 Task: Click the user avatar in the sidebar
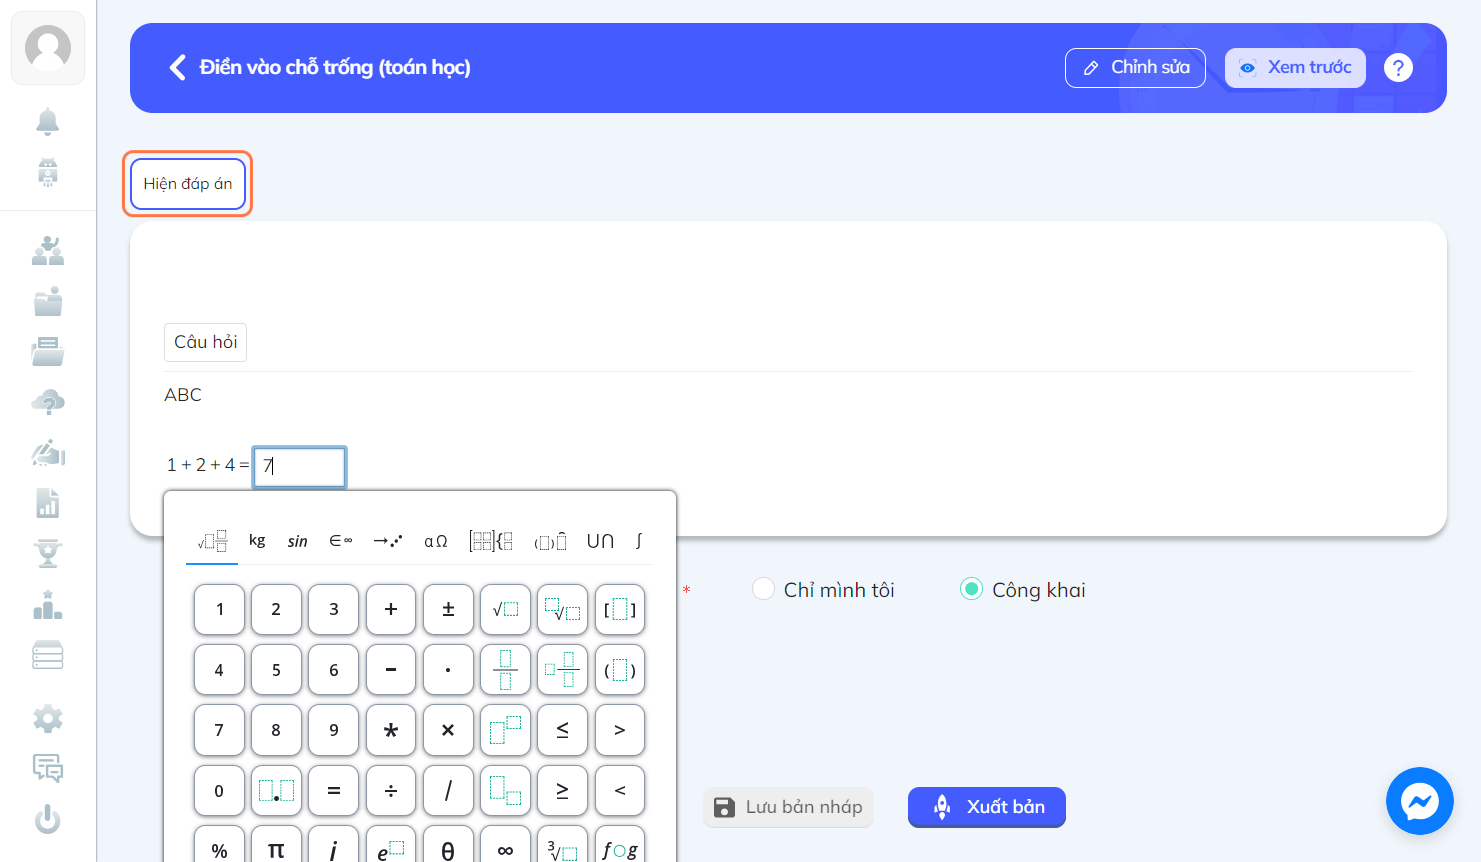click(48, 48)
